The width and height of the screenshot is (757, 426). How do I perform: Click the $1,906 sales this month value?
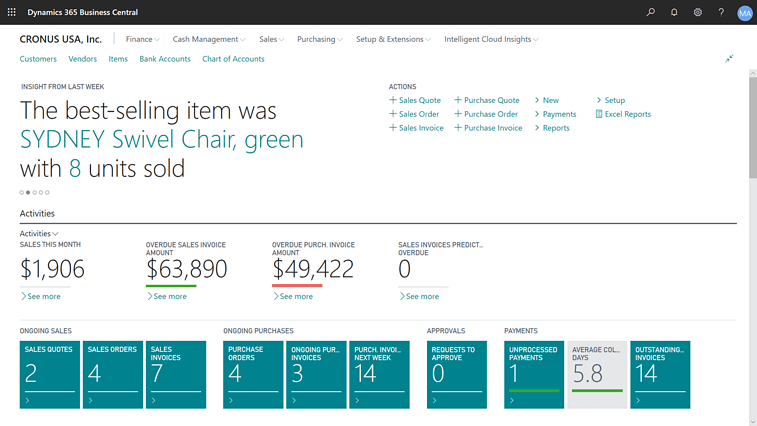coord(52,269)
